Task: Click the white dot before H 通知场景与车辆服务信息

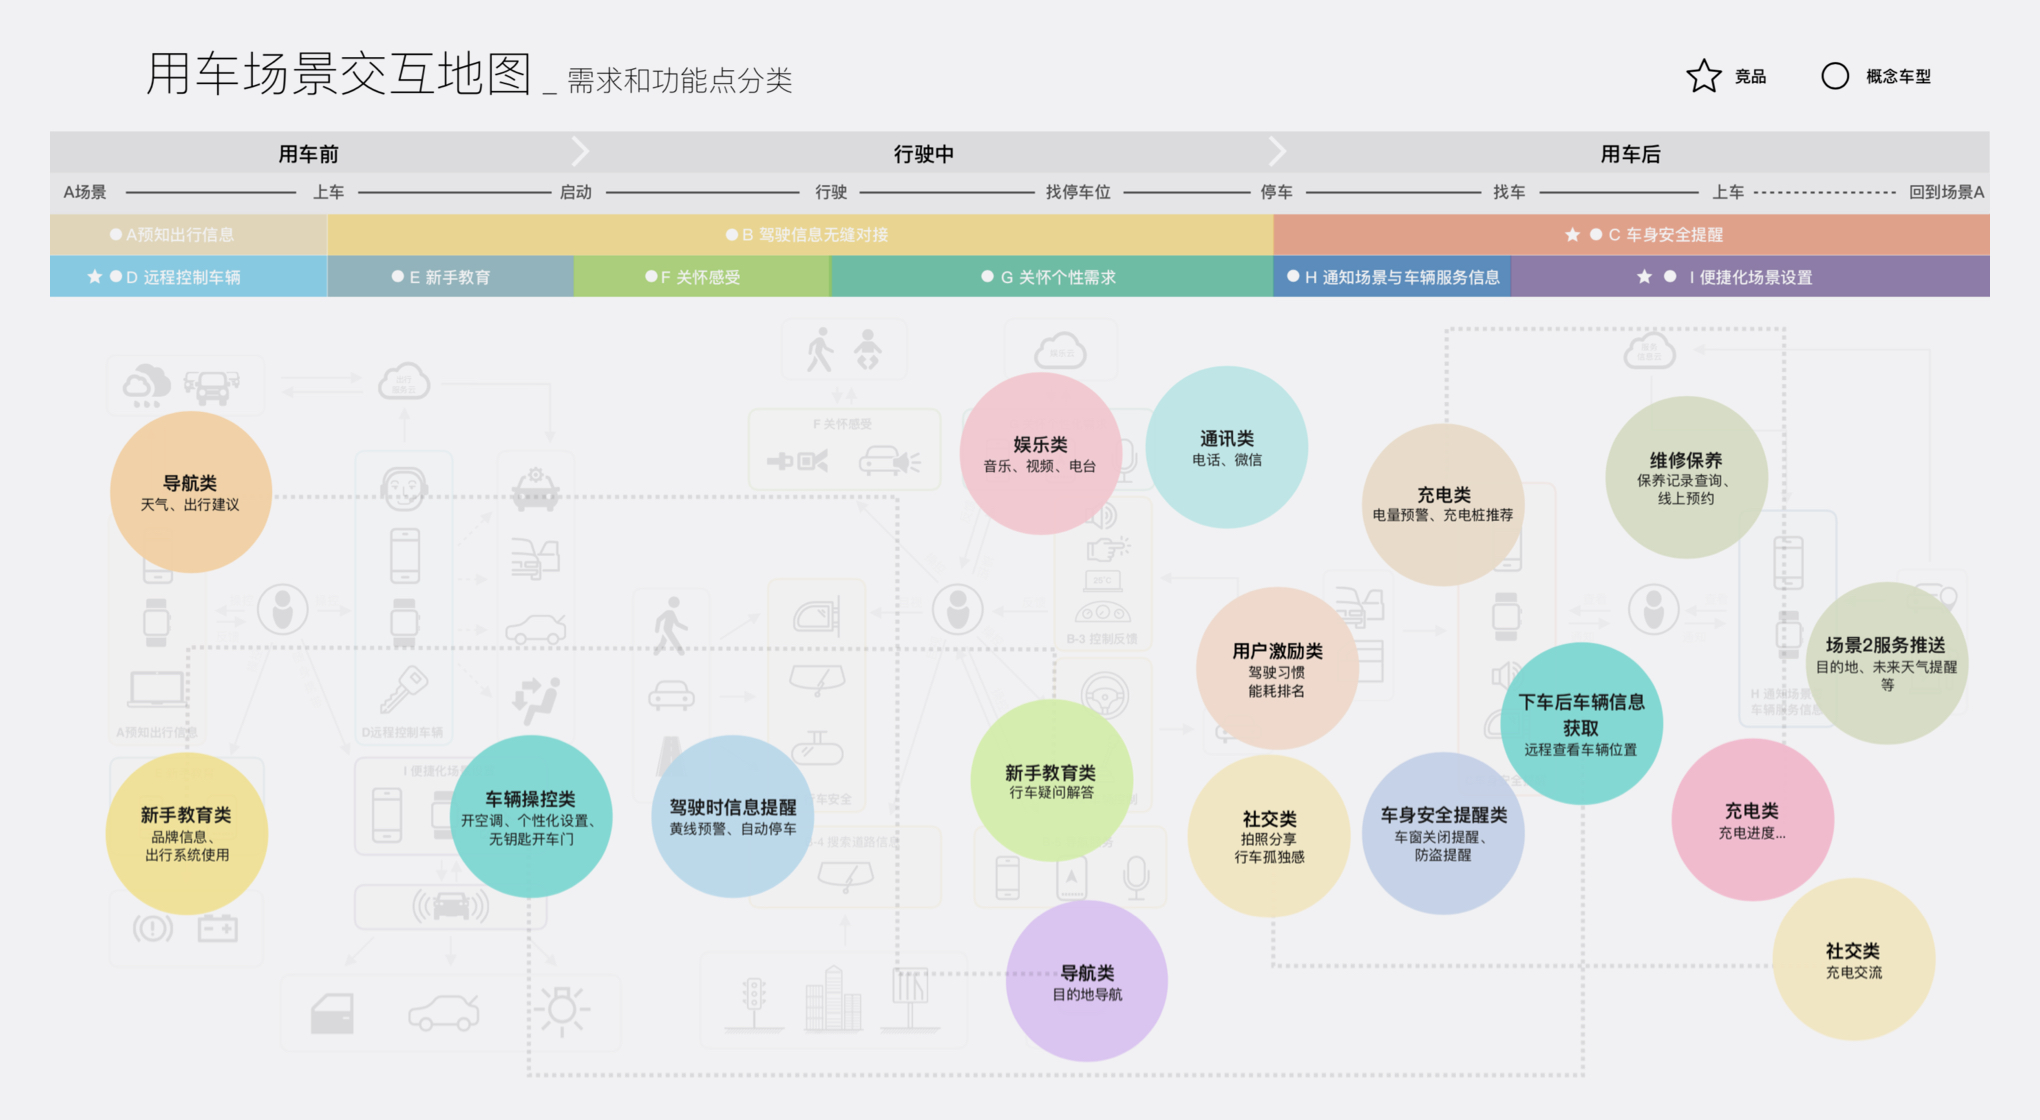Action: point(1293,276)
